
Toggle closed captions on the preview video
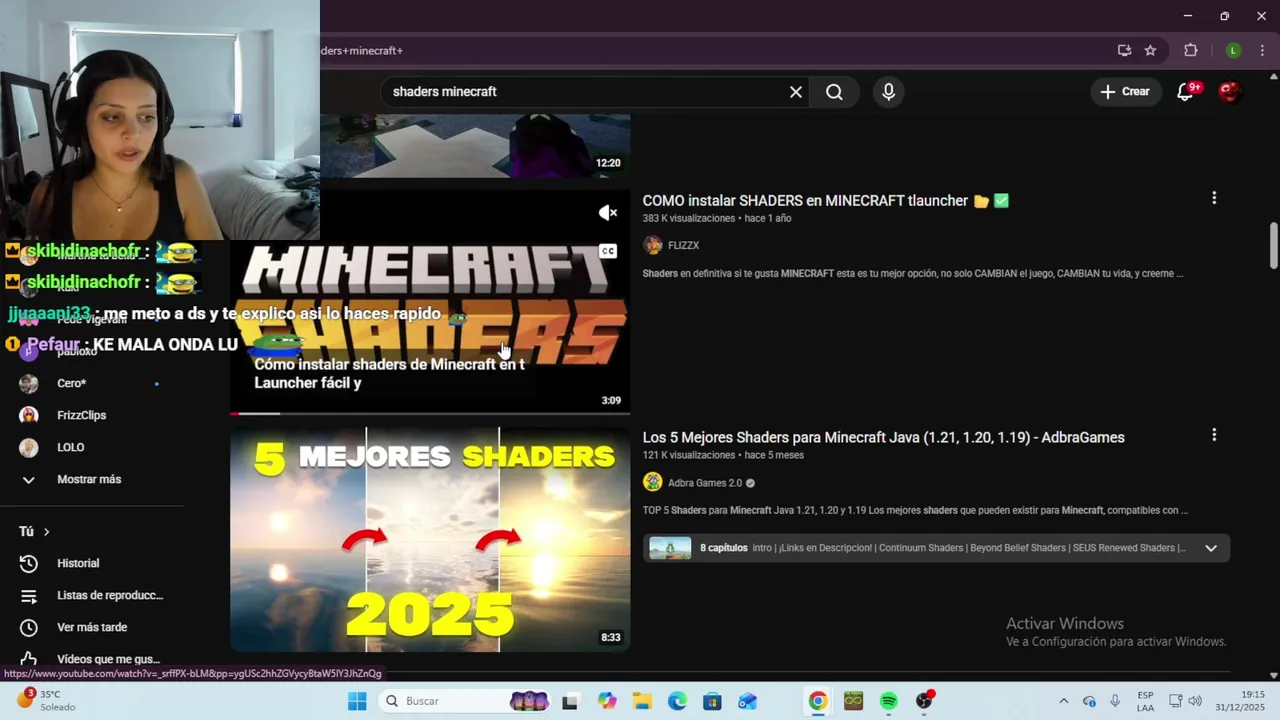[x=608, y=251]
